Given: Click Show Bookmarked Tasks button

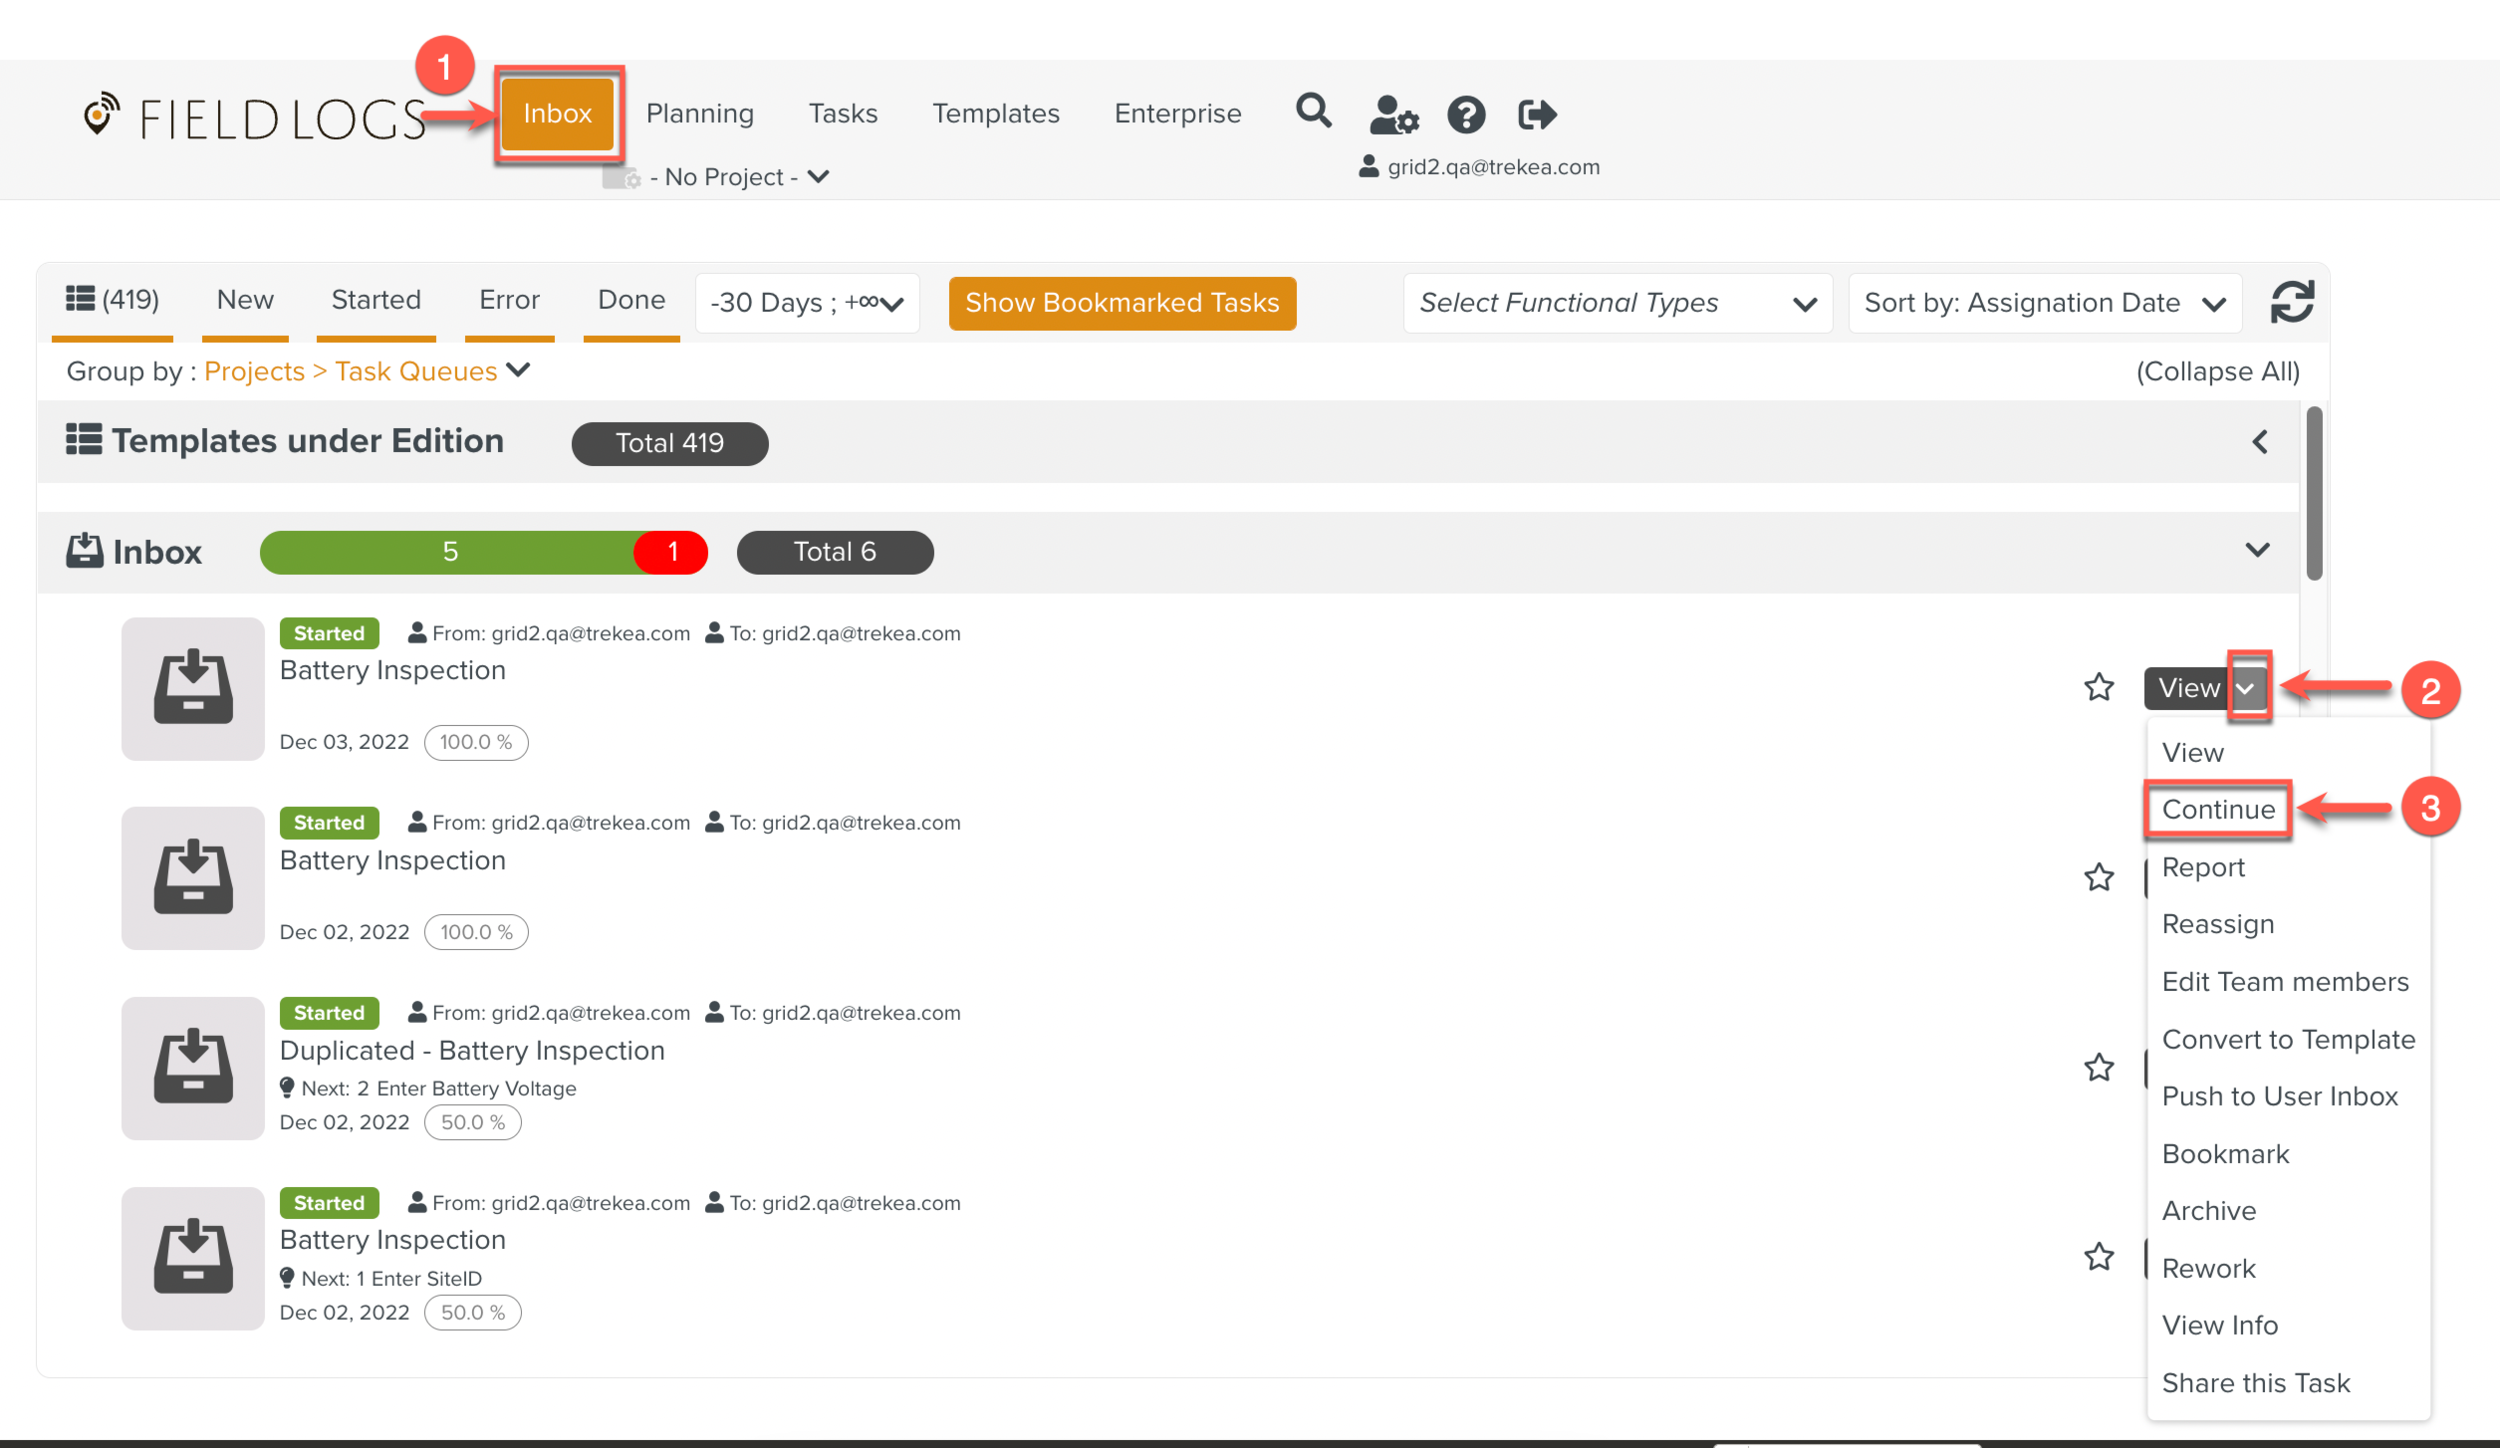Looking at the screenshot, I should [x=1121, y=303].
